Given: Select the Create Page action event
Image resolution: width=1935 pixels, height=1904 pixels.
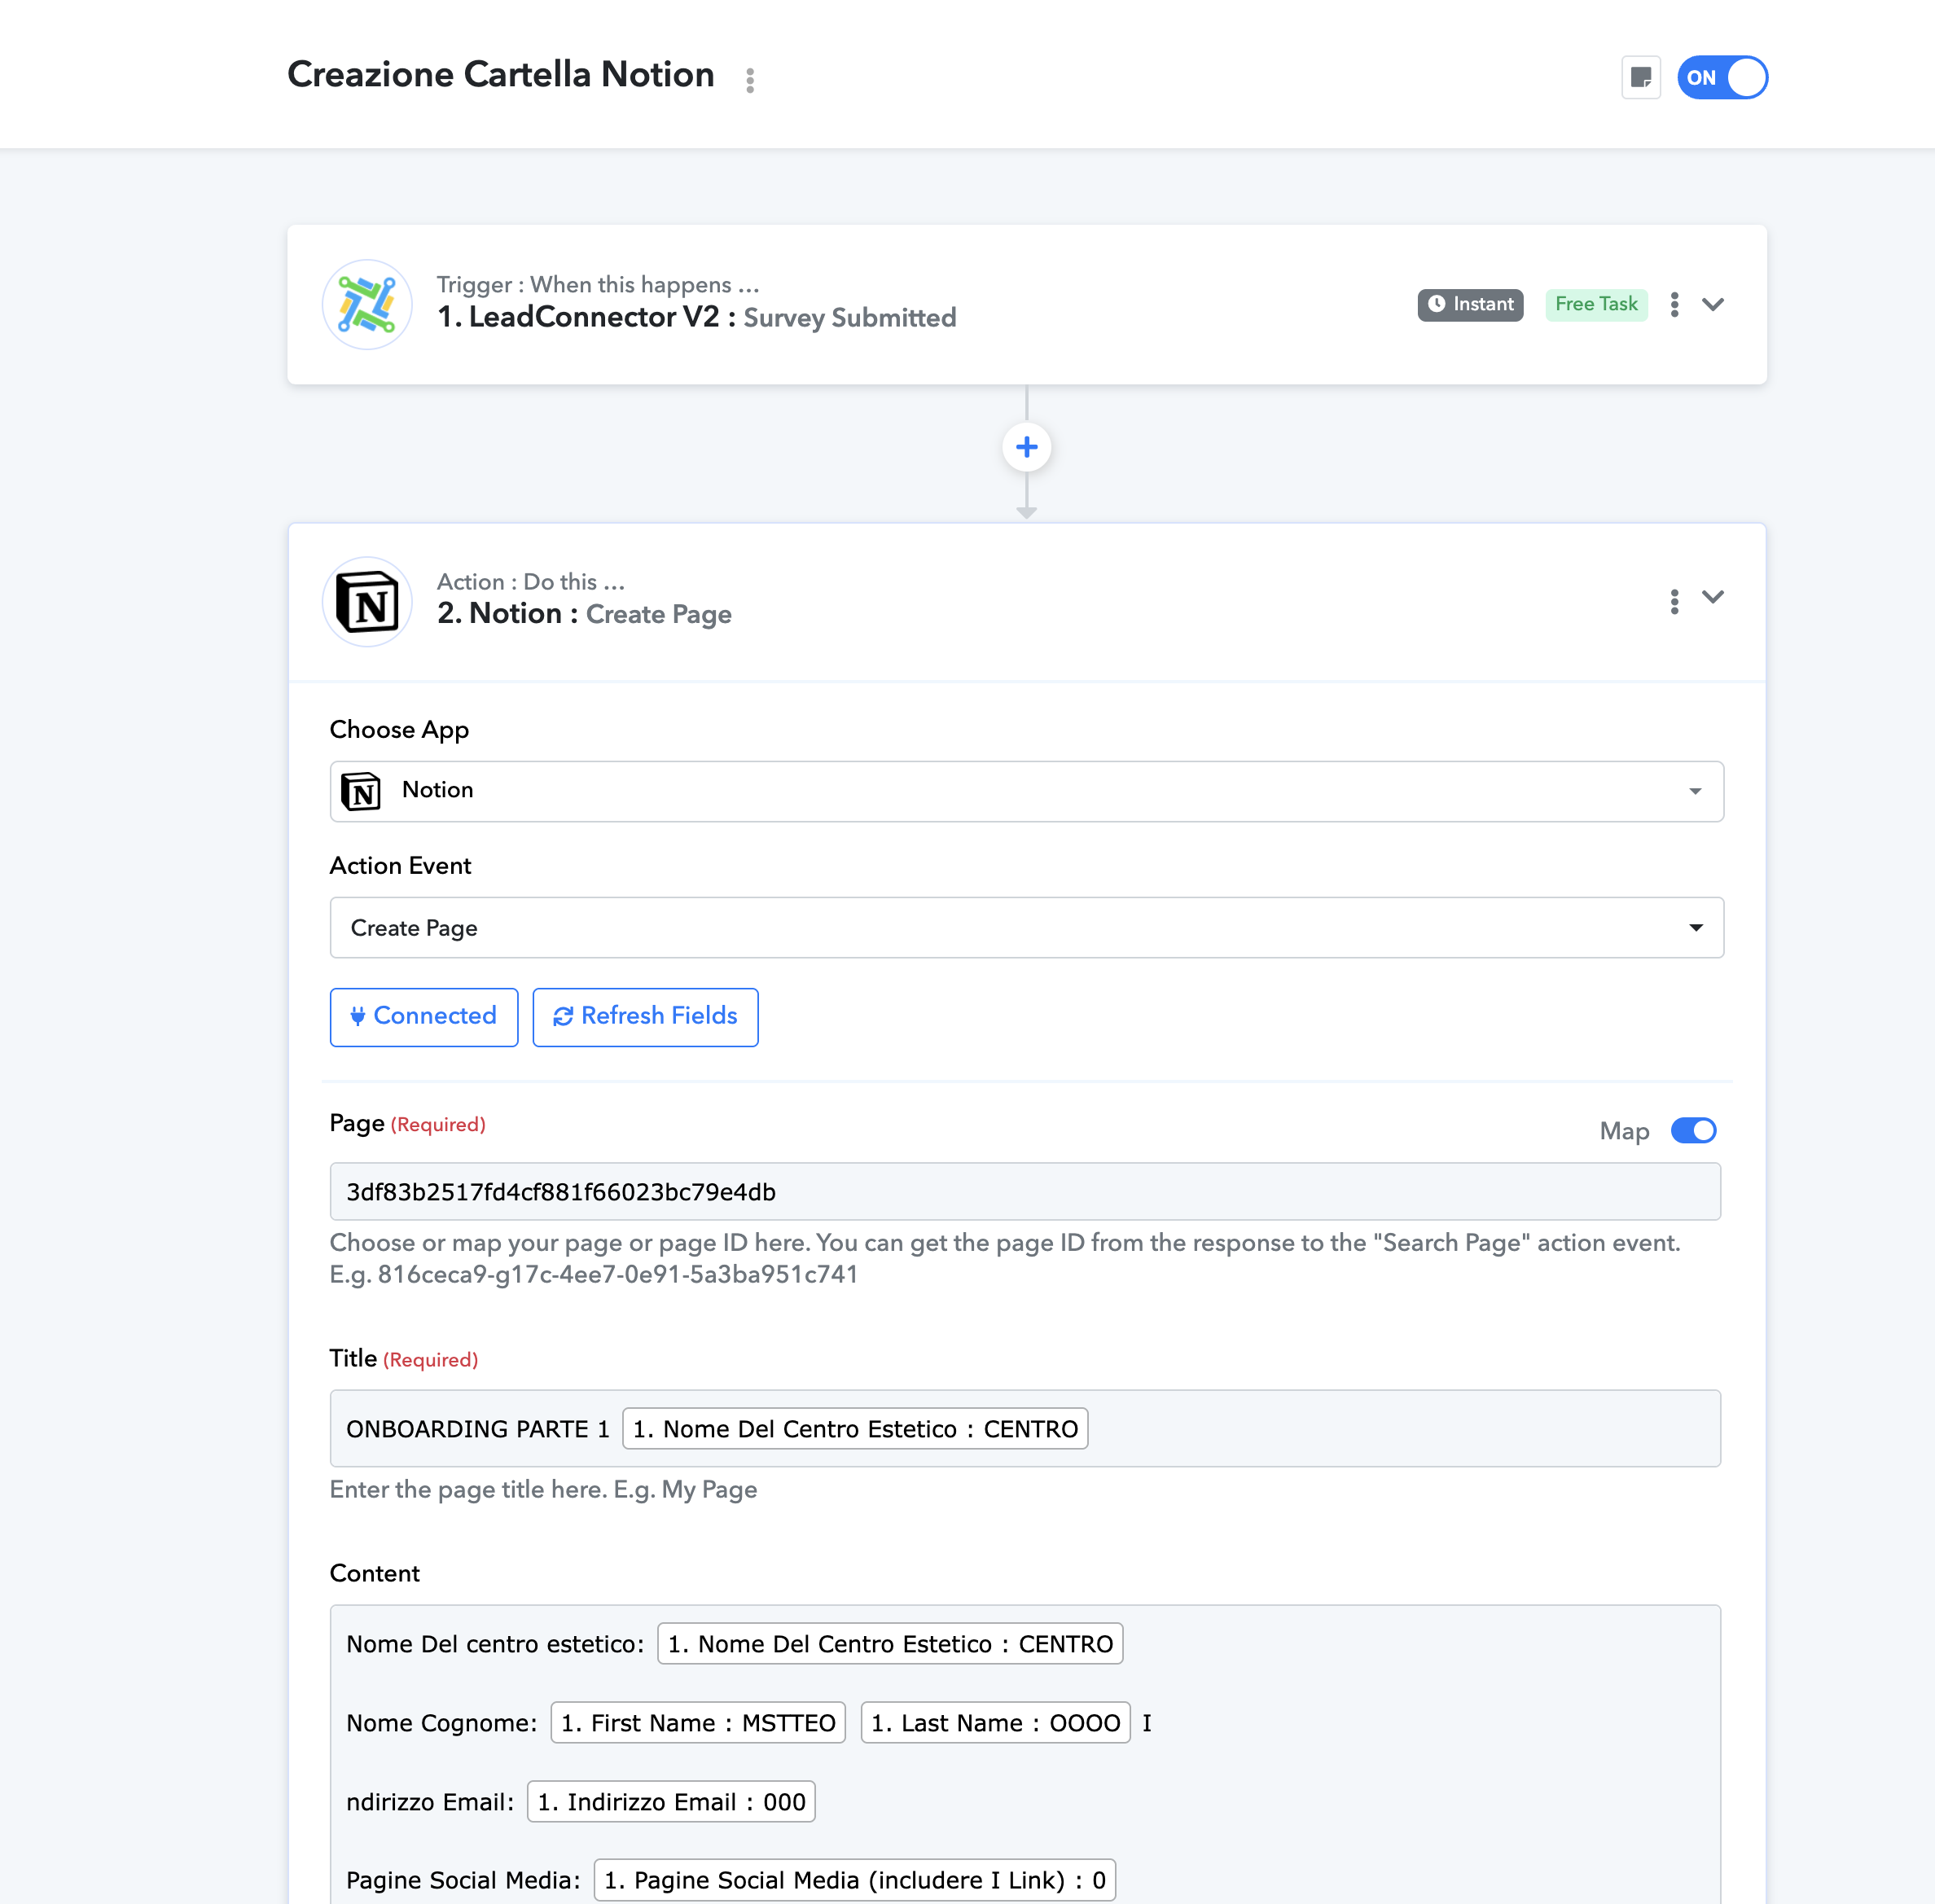Looking at the screenshot, I should tap(1025, 928).
